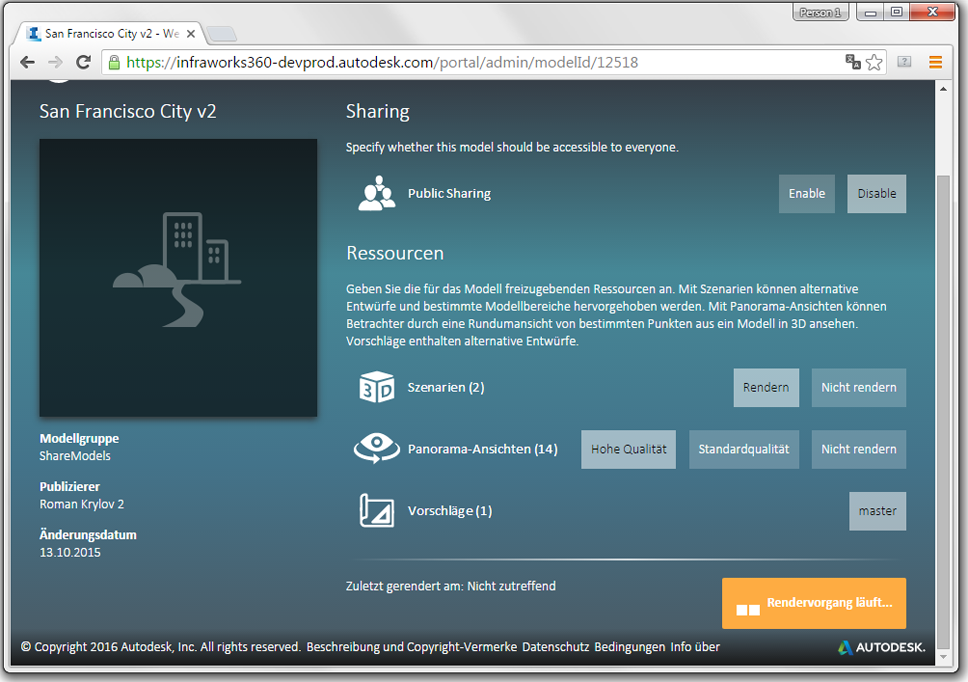Choose Hohe Qualität for panorama views

click(x=628, y=449)
